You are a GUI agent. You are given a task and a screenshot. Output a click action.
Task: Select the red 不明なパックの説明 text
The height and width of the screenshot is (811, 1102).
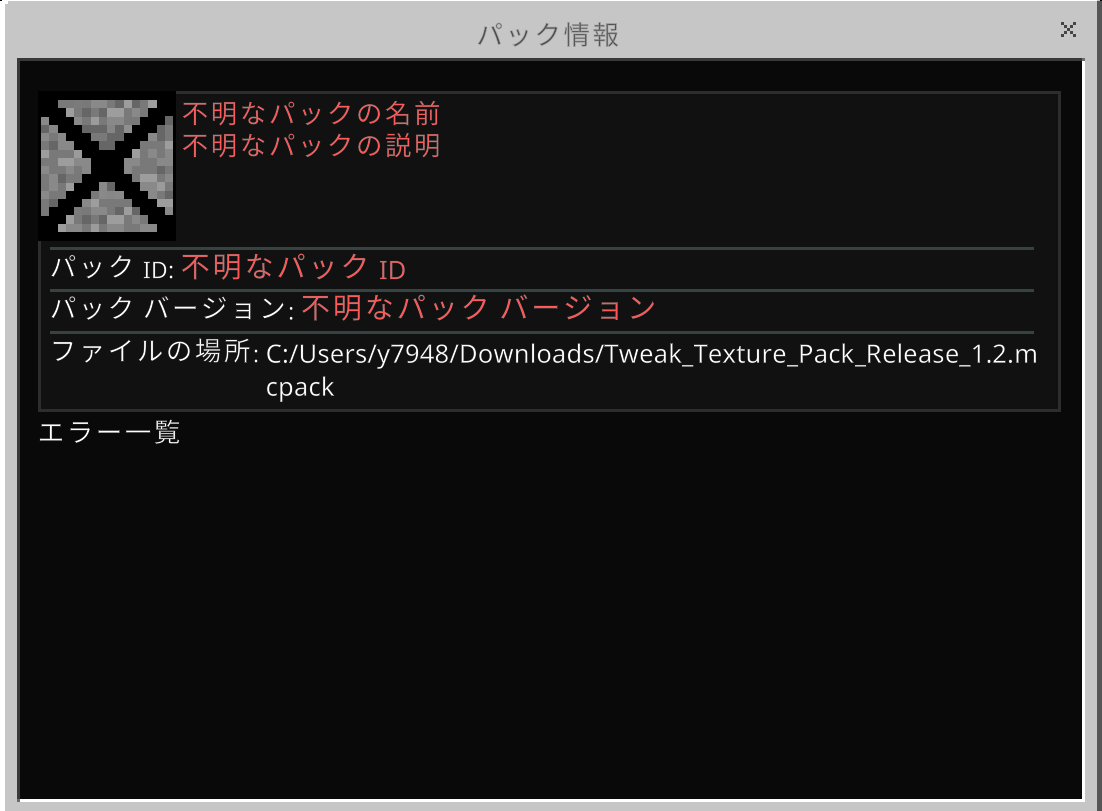(311, 146)
